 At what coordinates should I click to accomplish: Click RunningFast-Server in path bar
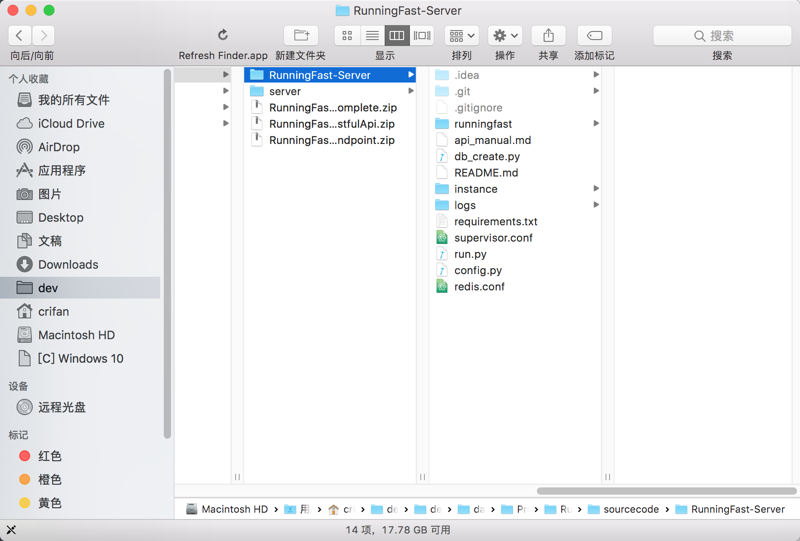(x=730, y=509)
